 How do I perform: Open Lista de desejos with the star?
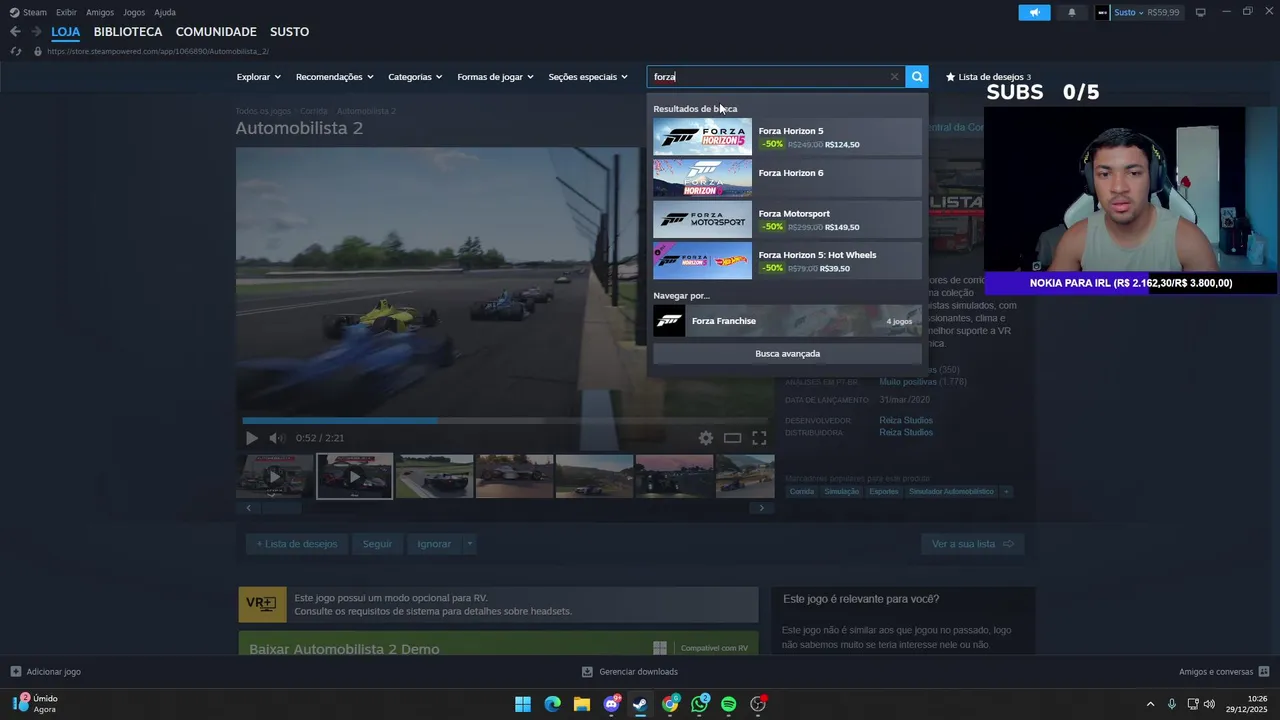pyautogui.click(x=988, y=77)
